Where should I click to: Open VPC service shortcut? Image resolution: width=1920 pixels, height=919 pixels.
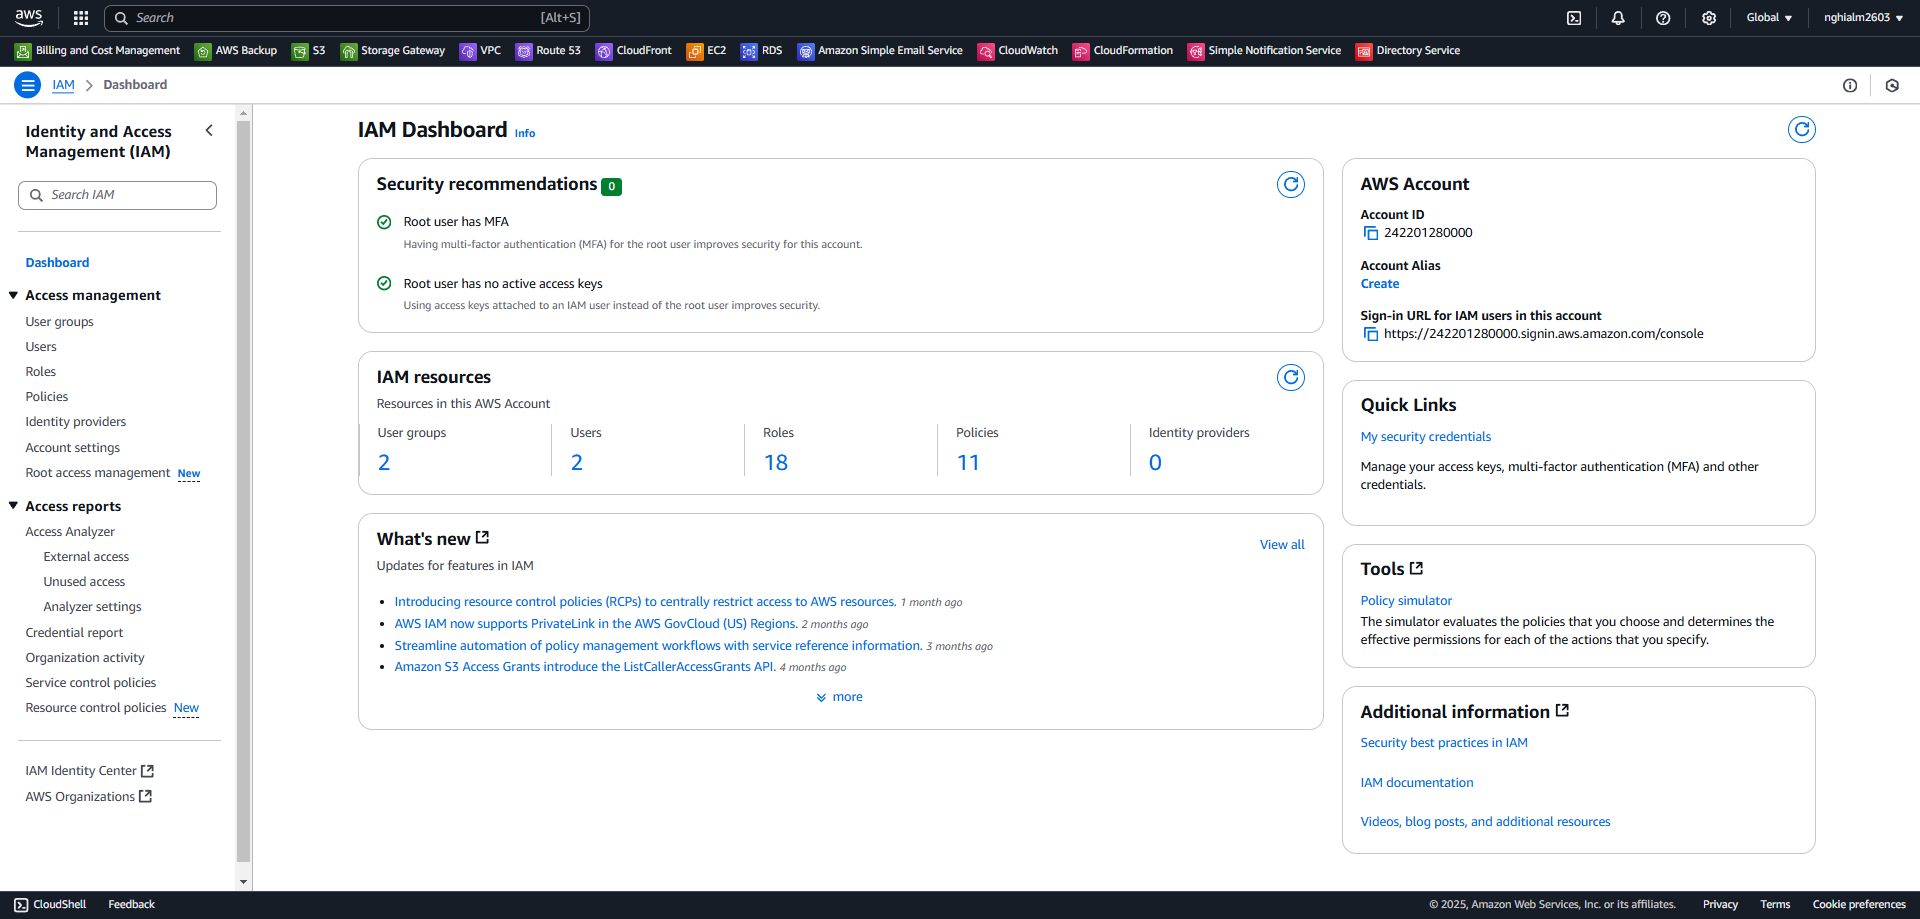click(481, 51)
